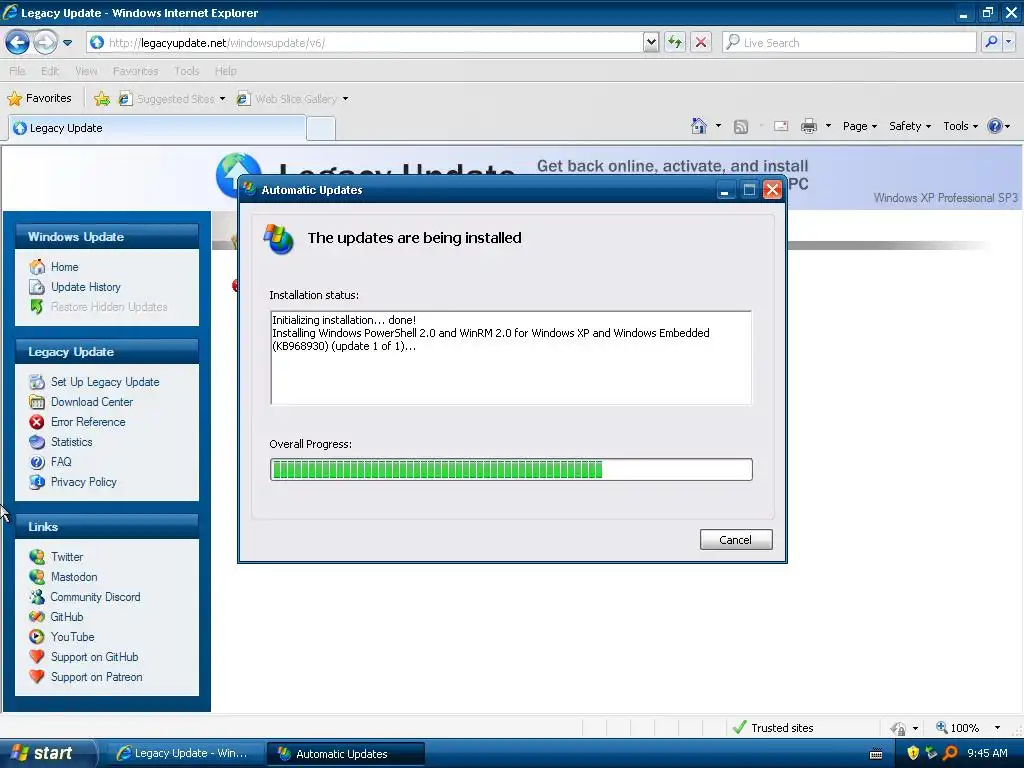Click the legacyupdate.net address bar

coord(364,43)
